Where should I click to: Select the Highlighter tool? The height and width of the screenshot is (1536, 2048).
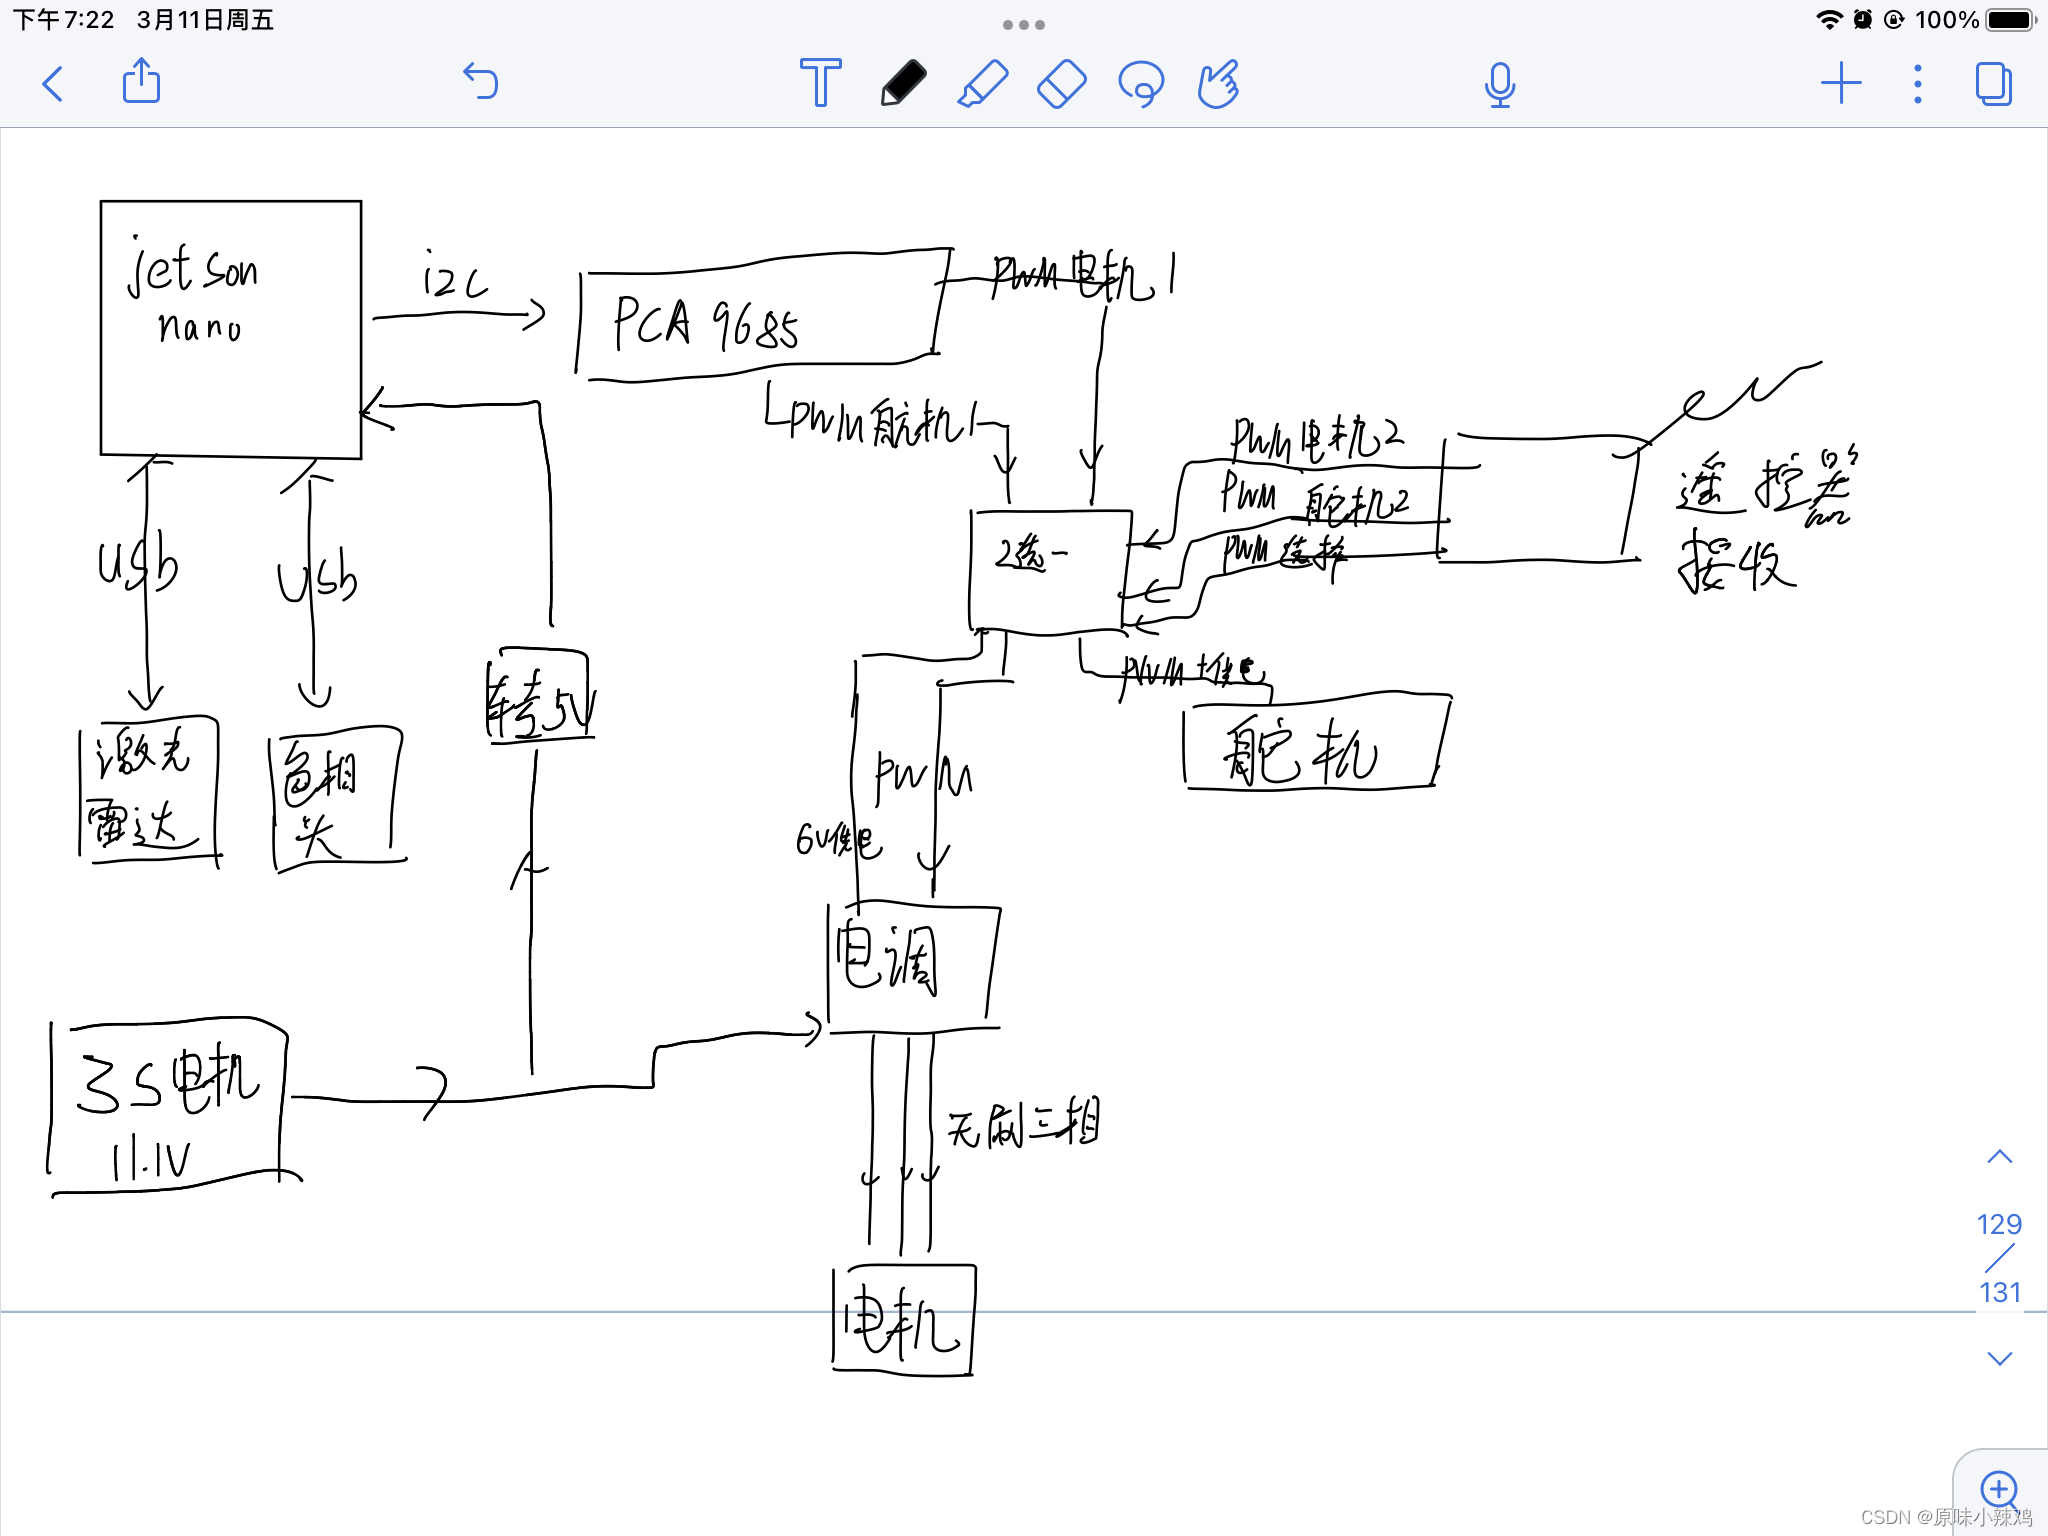982,83
